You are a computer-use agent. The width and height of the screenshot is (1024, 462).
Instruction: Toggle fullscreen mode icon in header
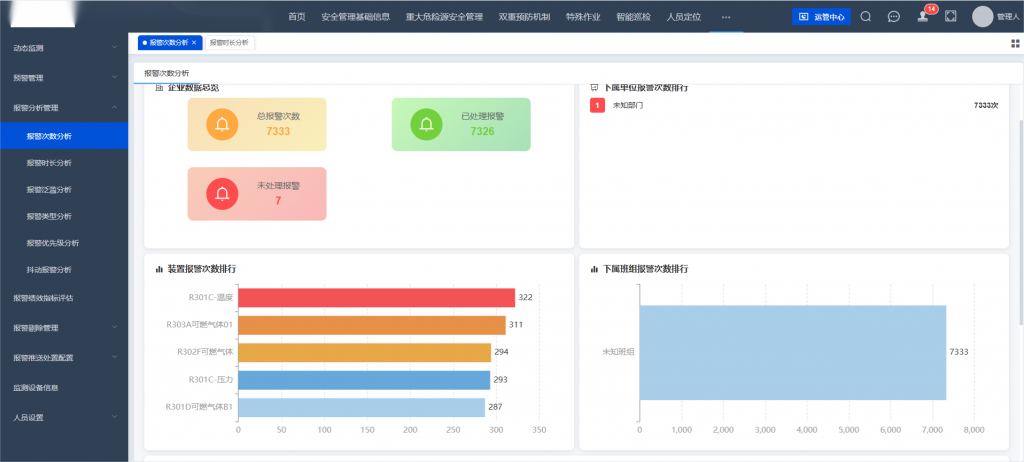951,17
